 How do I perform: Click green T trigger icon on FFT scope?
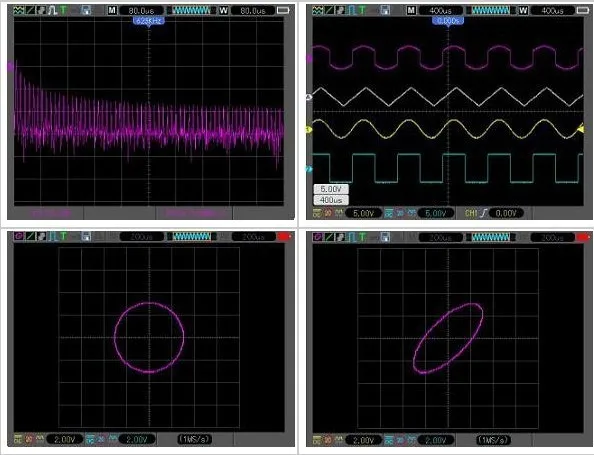tap(63, 11)
